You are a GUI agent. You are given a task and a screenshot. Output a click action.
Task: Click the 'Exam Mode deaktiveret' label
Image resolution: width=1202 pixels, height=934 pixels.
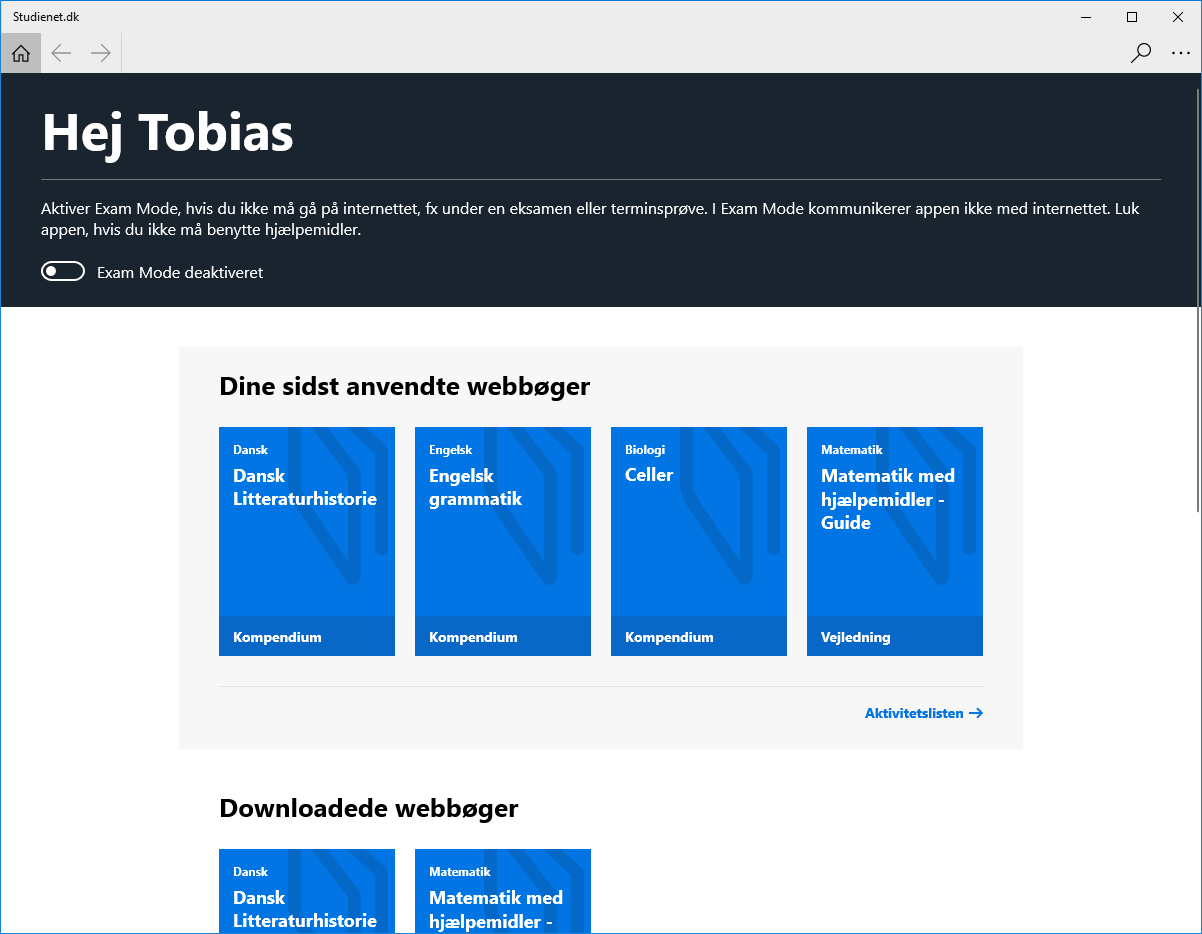point(180,272)
